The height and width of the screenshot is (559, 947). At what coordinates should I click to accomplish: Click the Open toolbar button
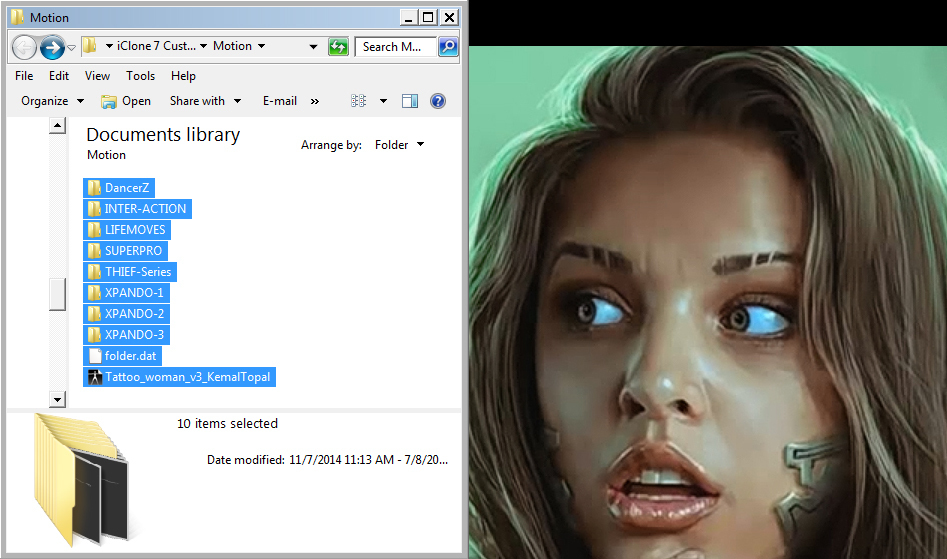tap(126, 101)
